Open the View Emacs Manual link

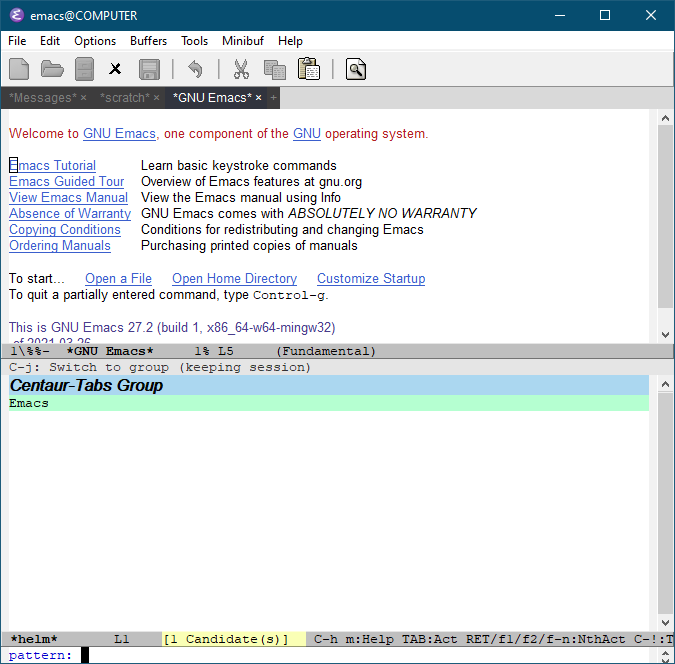click(x=68, y=197)
